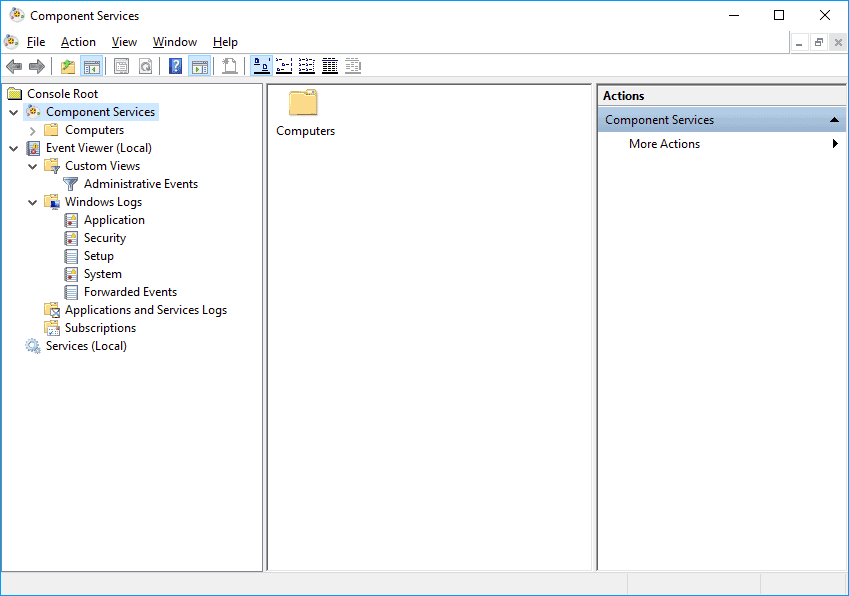Viewport: 849px width, 596px height.
Task: Select Component Services in the tree
Action: tap(100, 112)
